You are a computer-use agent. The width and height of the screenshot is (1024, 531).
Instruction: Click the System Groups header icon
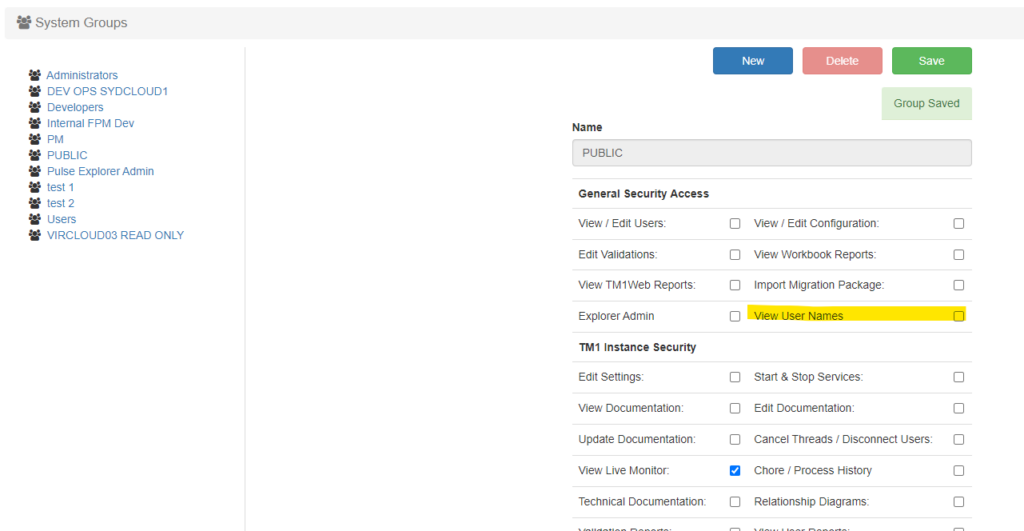point(24,22)
